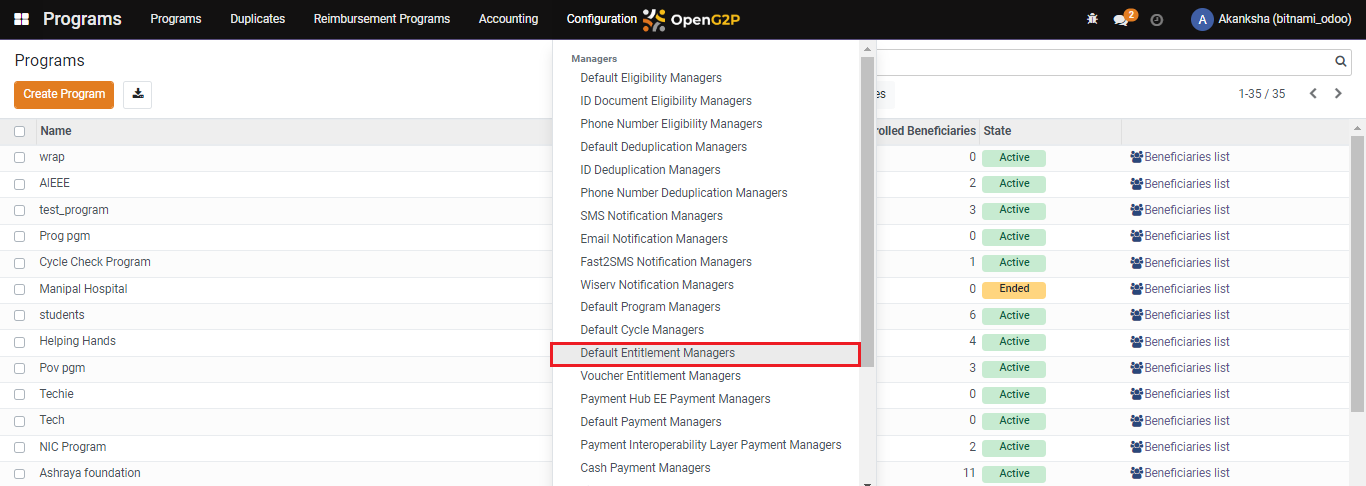Click the download export icon button

click(138, 94)
